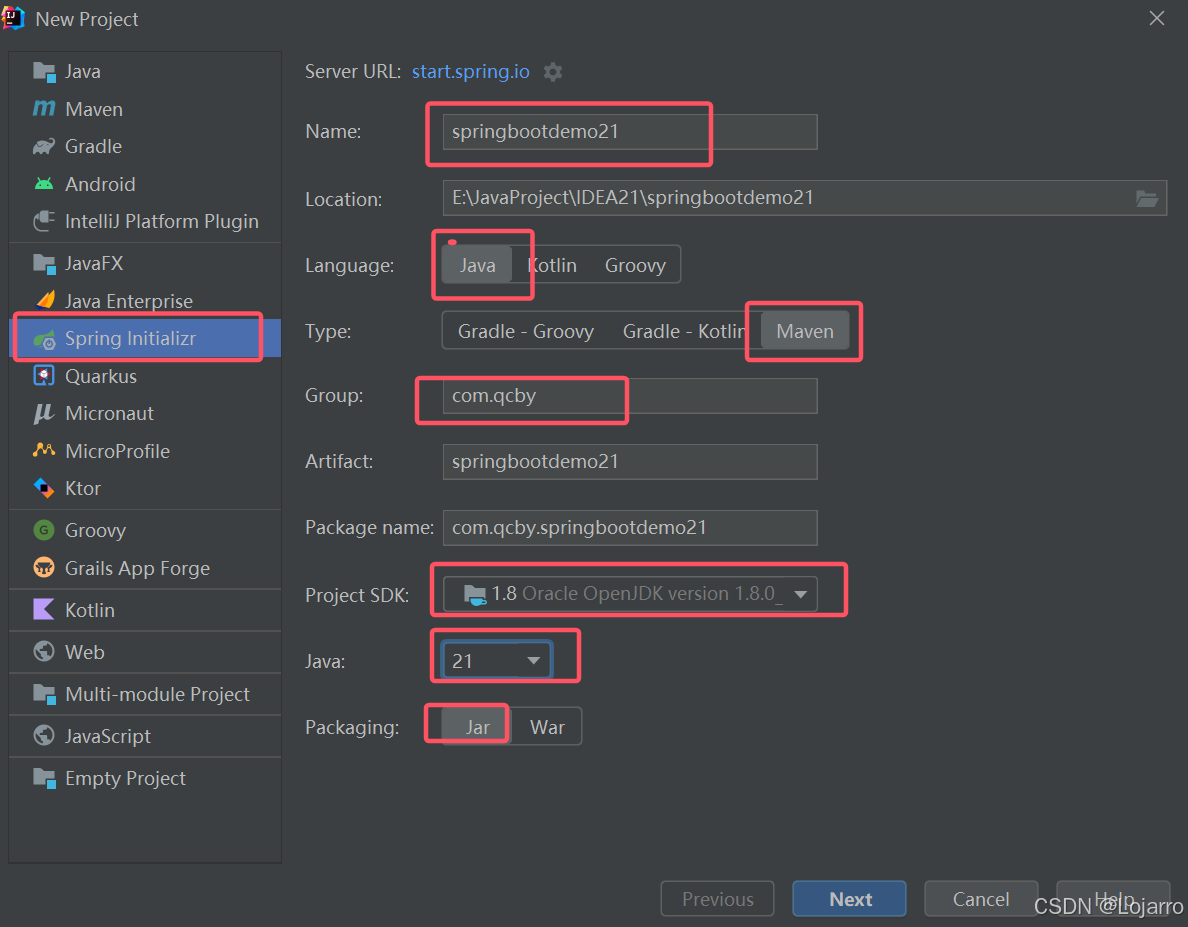Viewport: 1188px width, 927px height.
Task: Click the Web globe icon
Action: click(44, 652)
